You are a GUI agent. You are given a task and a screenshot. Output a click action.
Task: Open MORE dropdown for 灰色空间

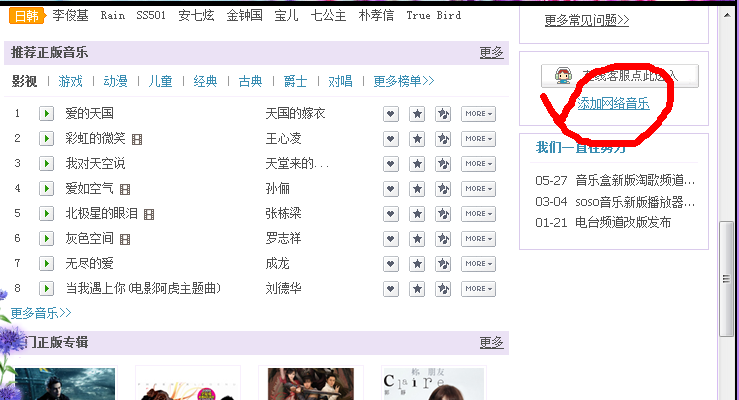478,238
